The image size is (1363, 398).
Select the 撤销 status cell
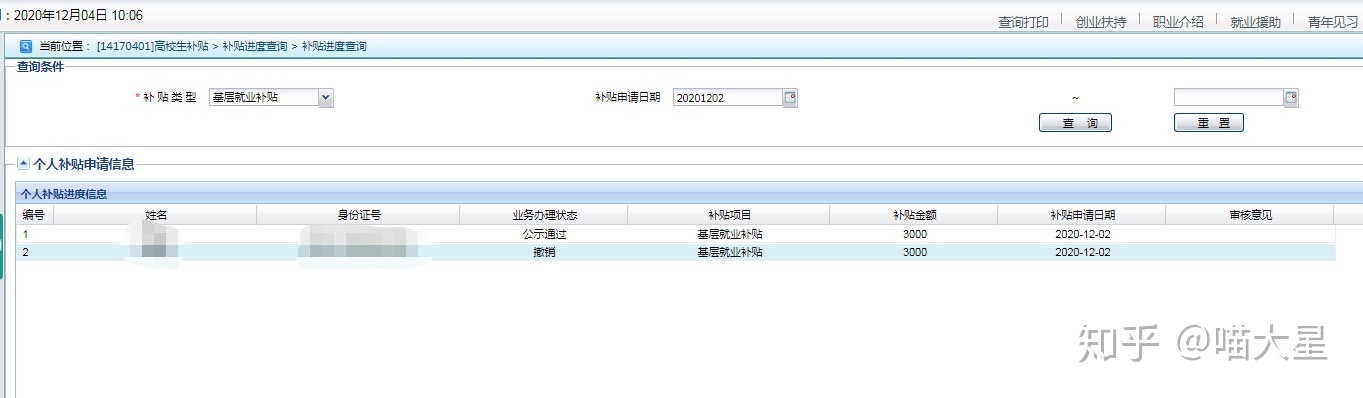[x=544, y=253]
